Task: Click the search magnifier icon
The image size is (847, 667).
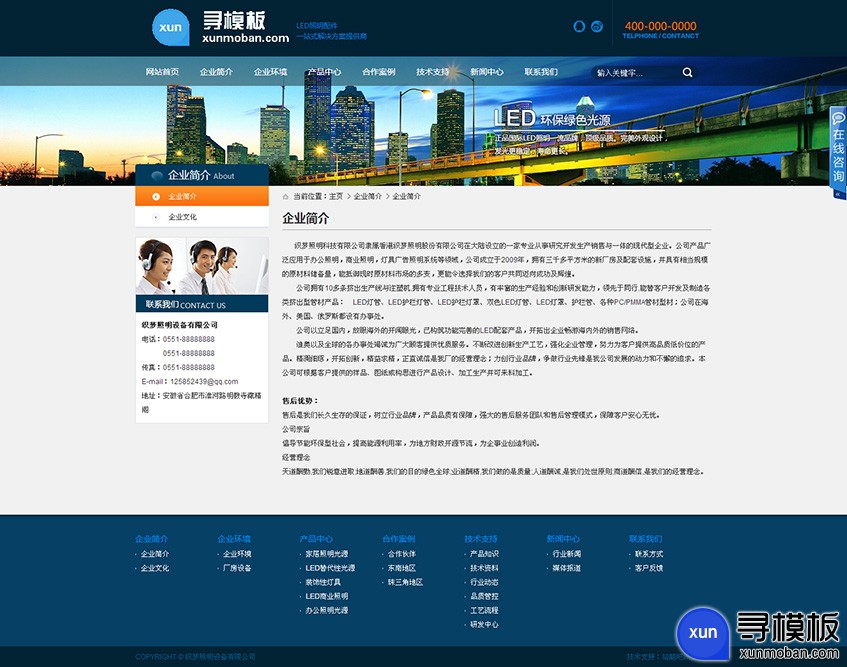Action: click(x=687, y=72)
